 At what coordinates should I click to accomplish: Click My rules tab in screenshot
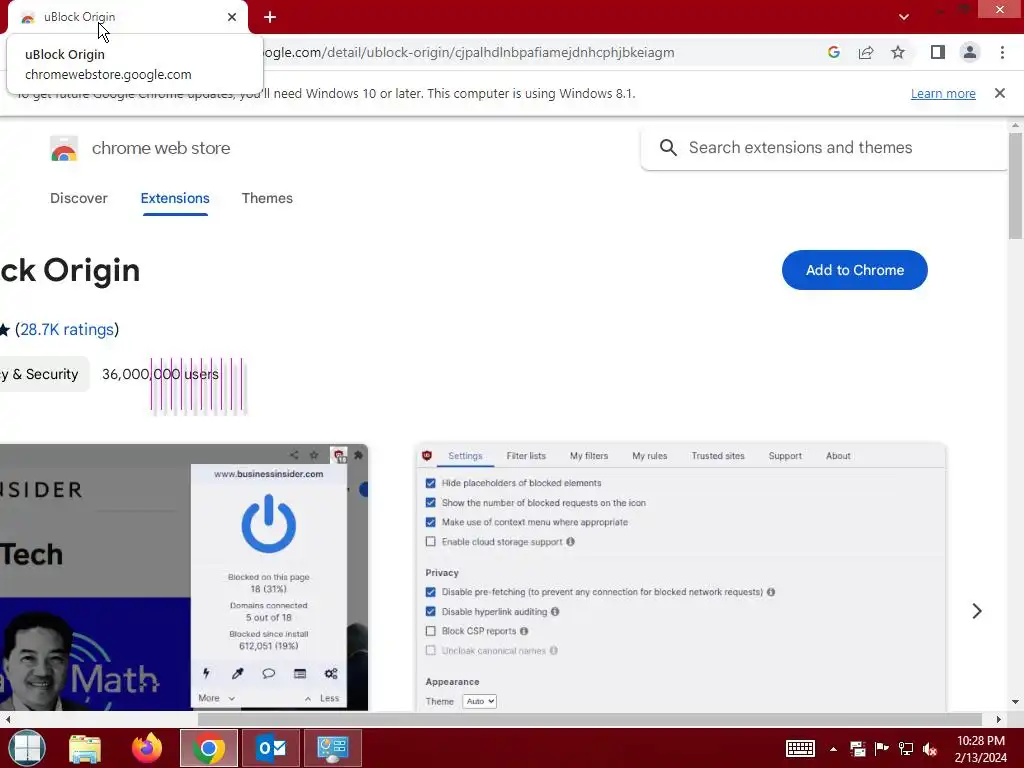tap(649, 456)
